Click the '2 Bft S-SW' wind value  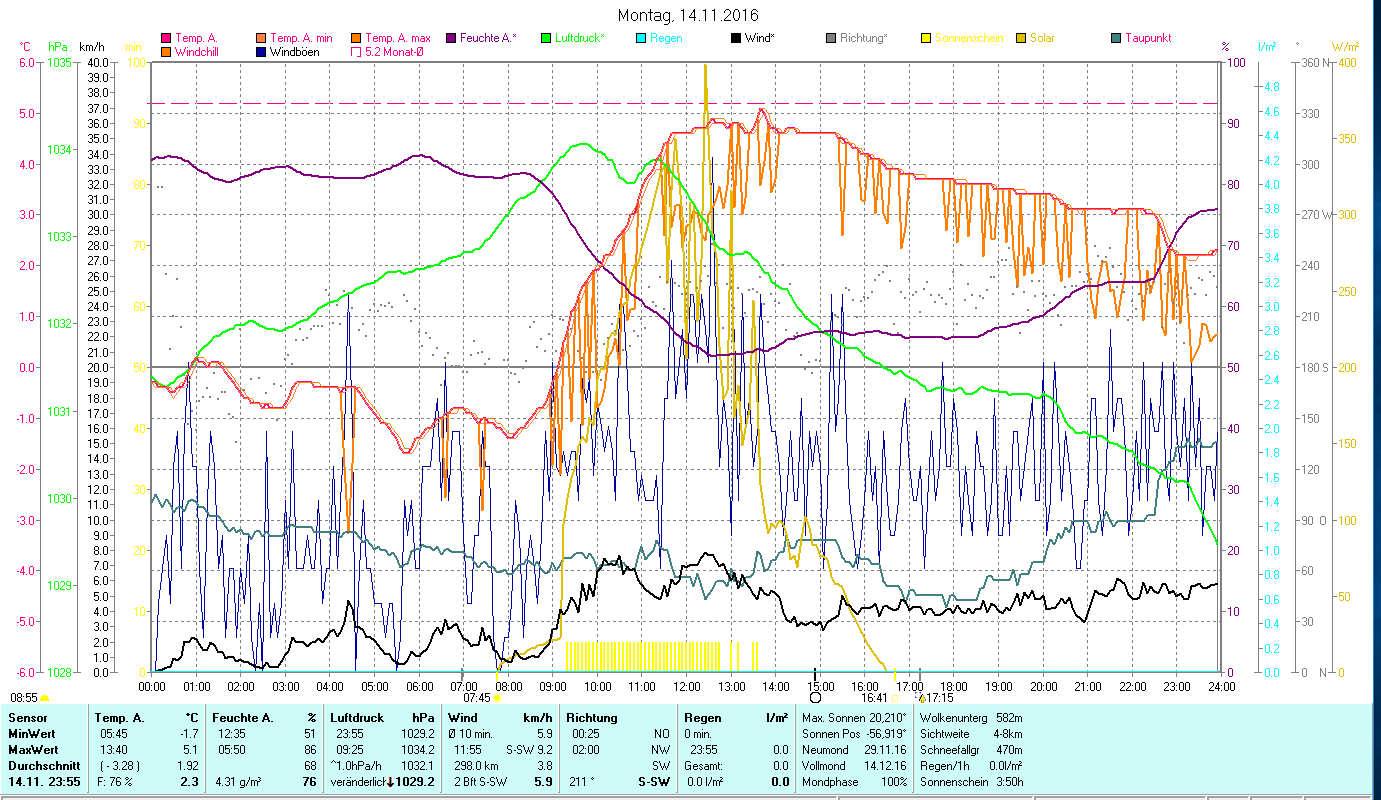tap(479, 782)
